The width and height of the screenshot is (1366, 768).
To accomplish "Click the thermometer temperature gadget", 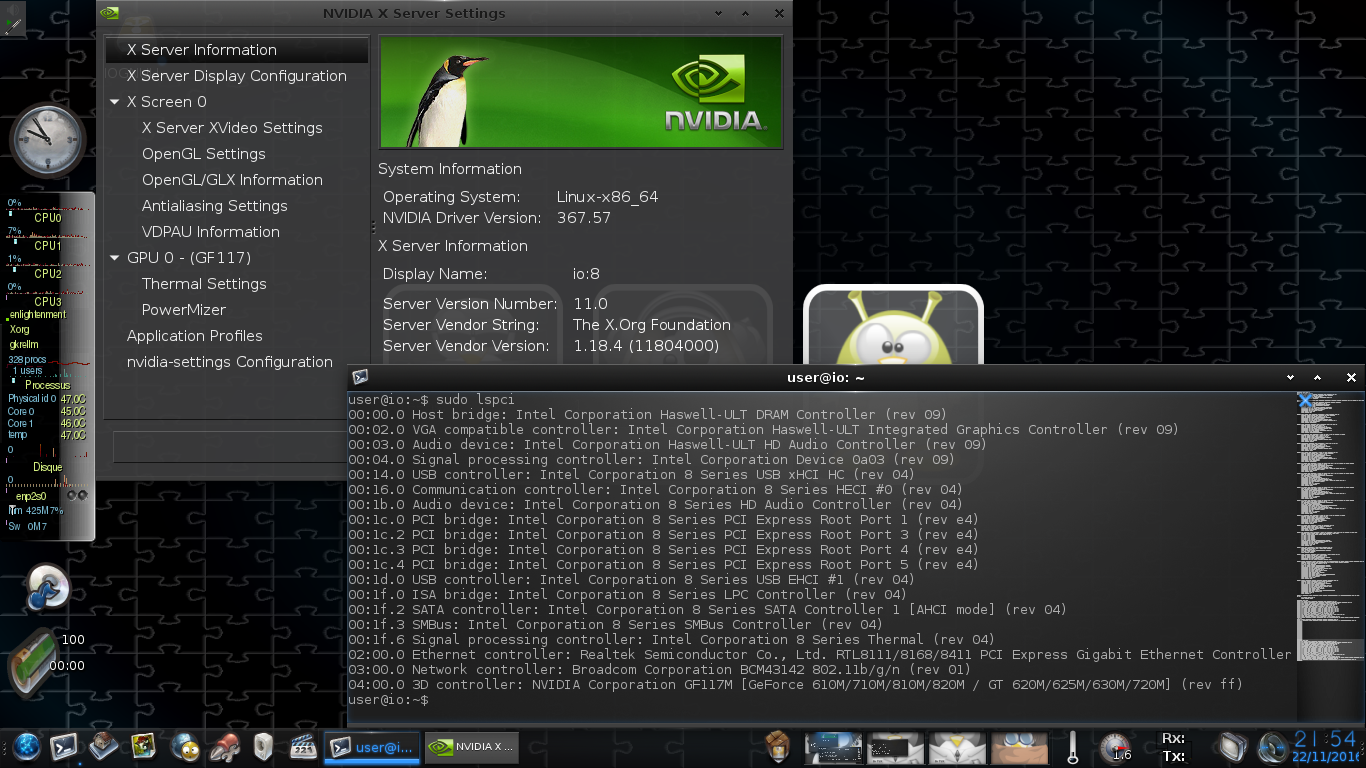I will (x=1073, y=747).
